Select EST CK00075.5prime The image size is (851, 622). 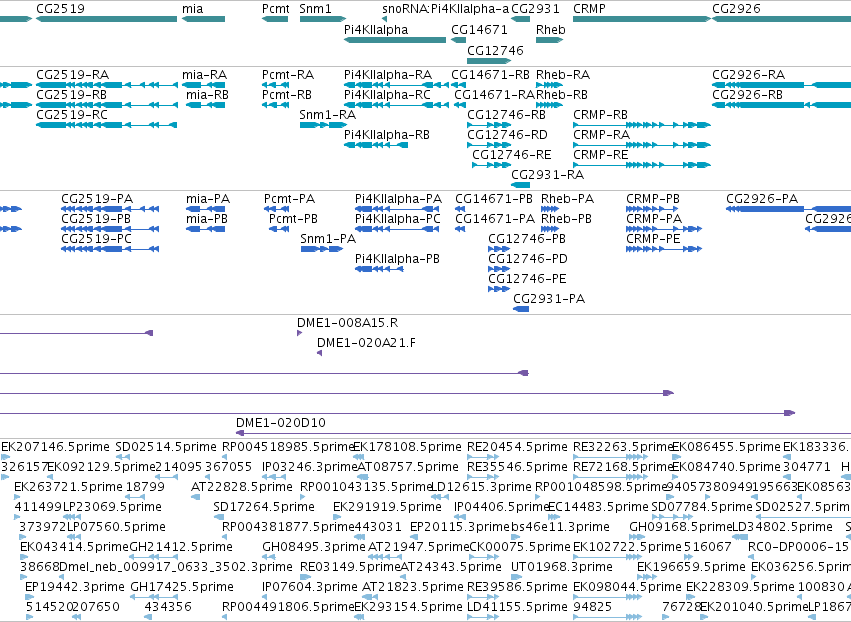[x=520, y=547]
